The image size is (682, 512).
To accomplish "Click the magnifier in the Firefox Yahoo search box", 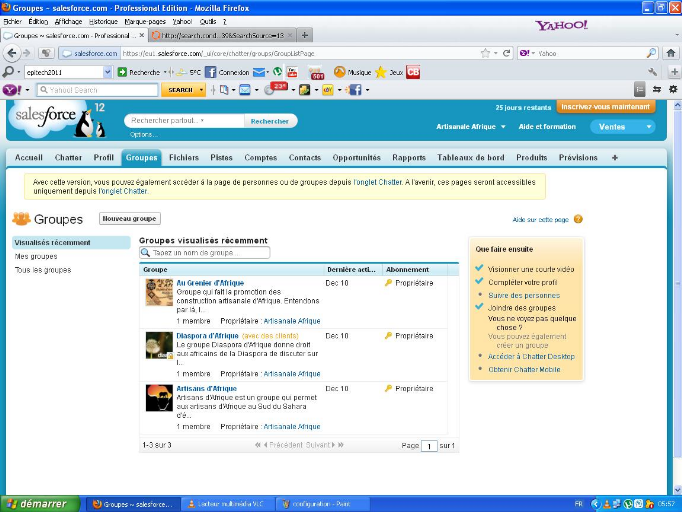I will point(651,53).
